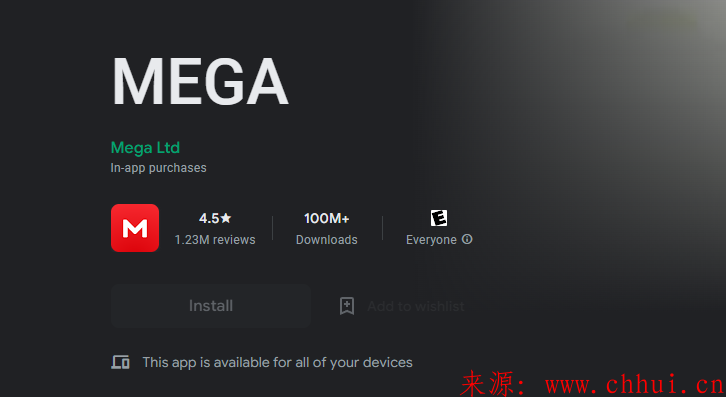Click the red MEGA app icon

point(135,228)
